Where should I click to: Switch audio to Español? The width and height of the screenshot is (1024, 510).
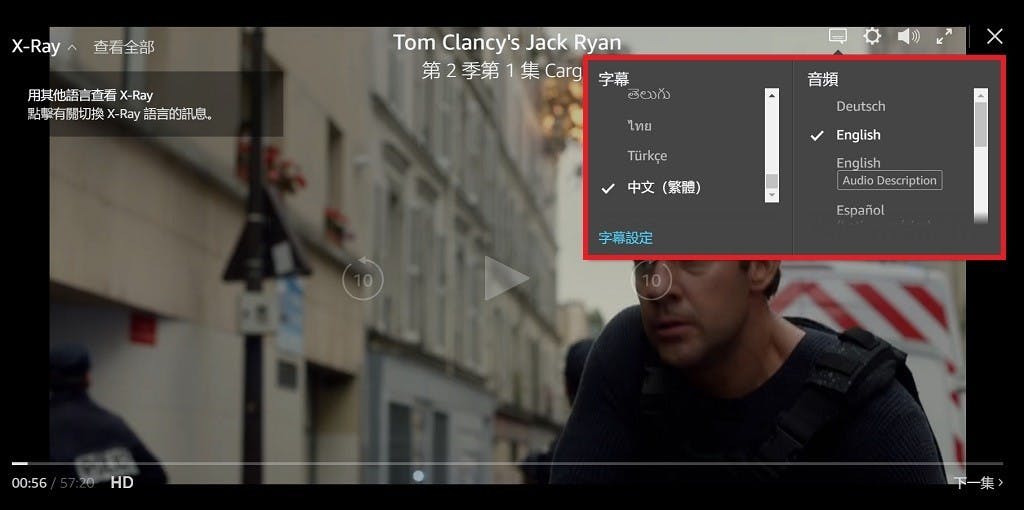click(860, 210)
